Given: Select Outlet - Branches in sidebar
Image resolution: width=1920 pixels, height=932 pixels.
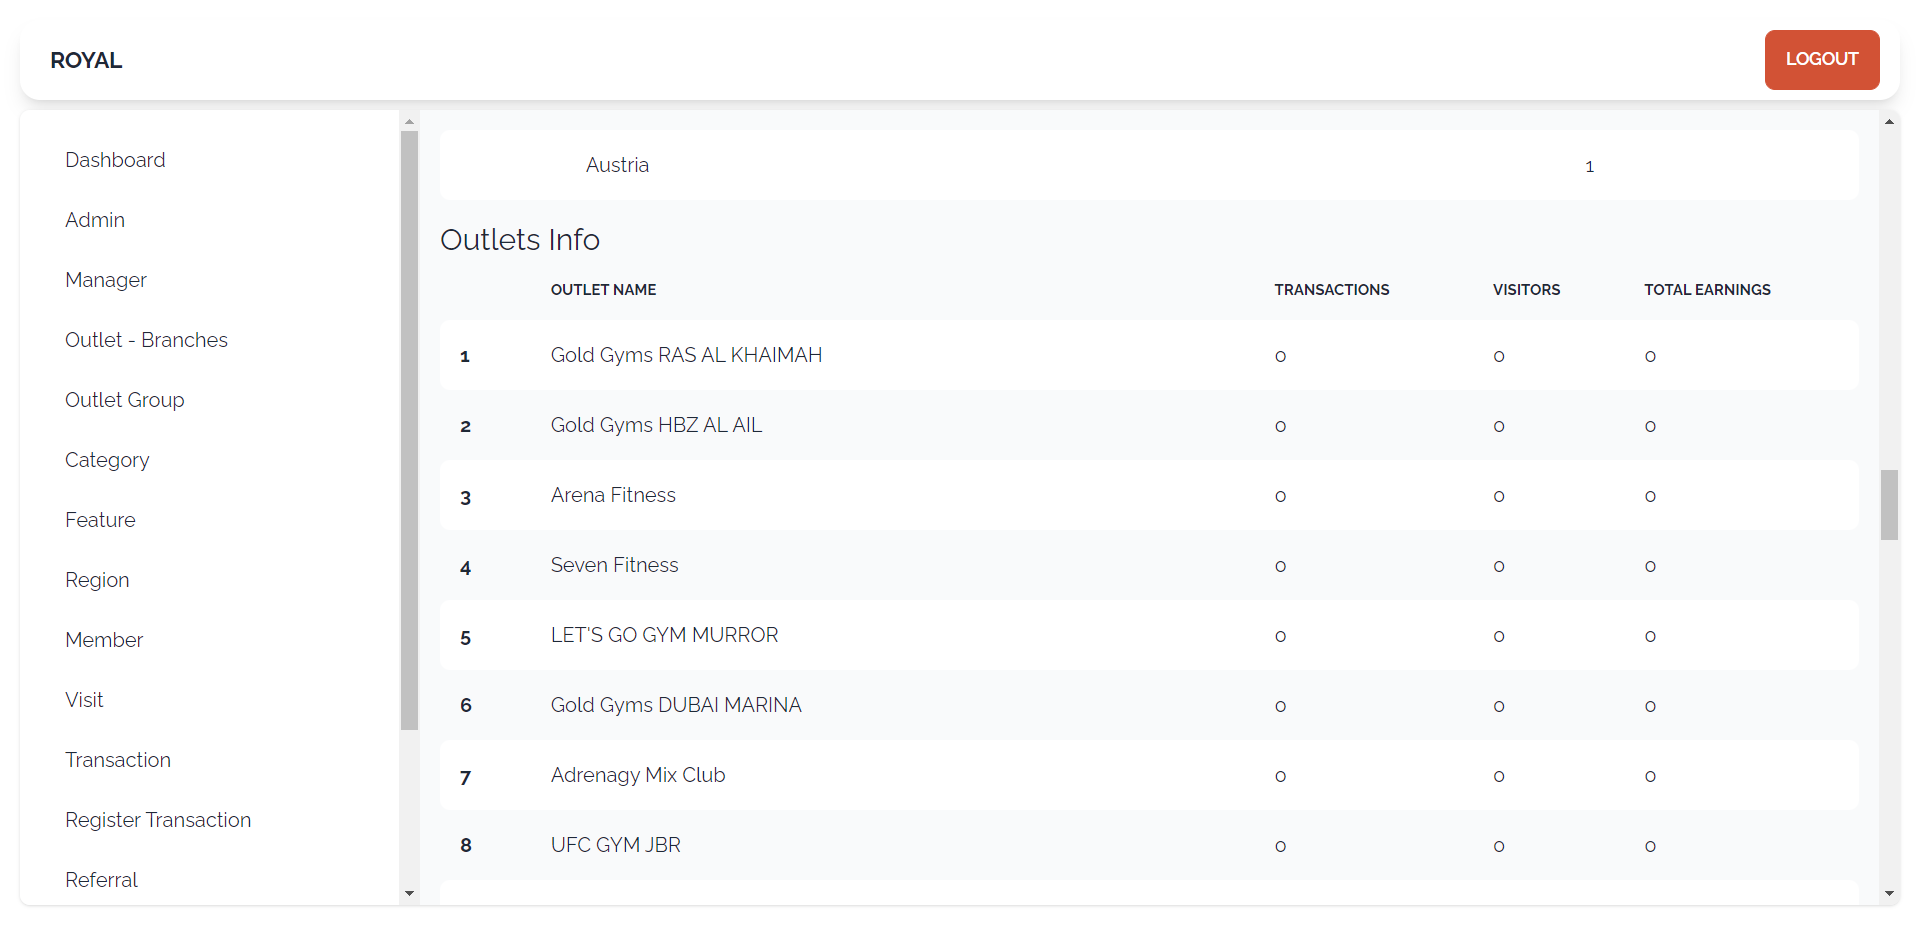Looking at the screenshot, I should [x=146, y=340].
